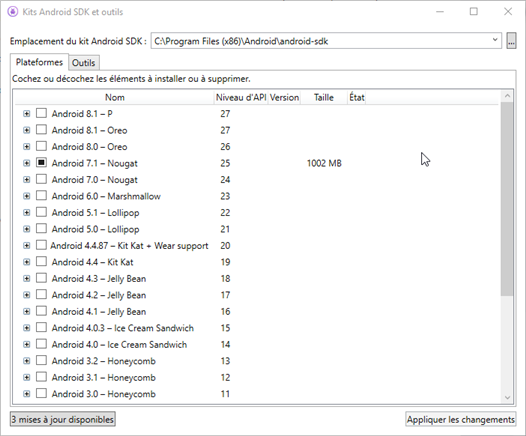526x436 pixels.
Task: Expand the Android 7.1 – Nougat node
Action: [27, 163]
